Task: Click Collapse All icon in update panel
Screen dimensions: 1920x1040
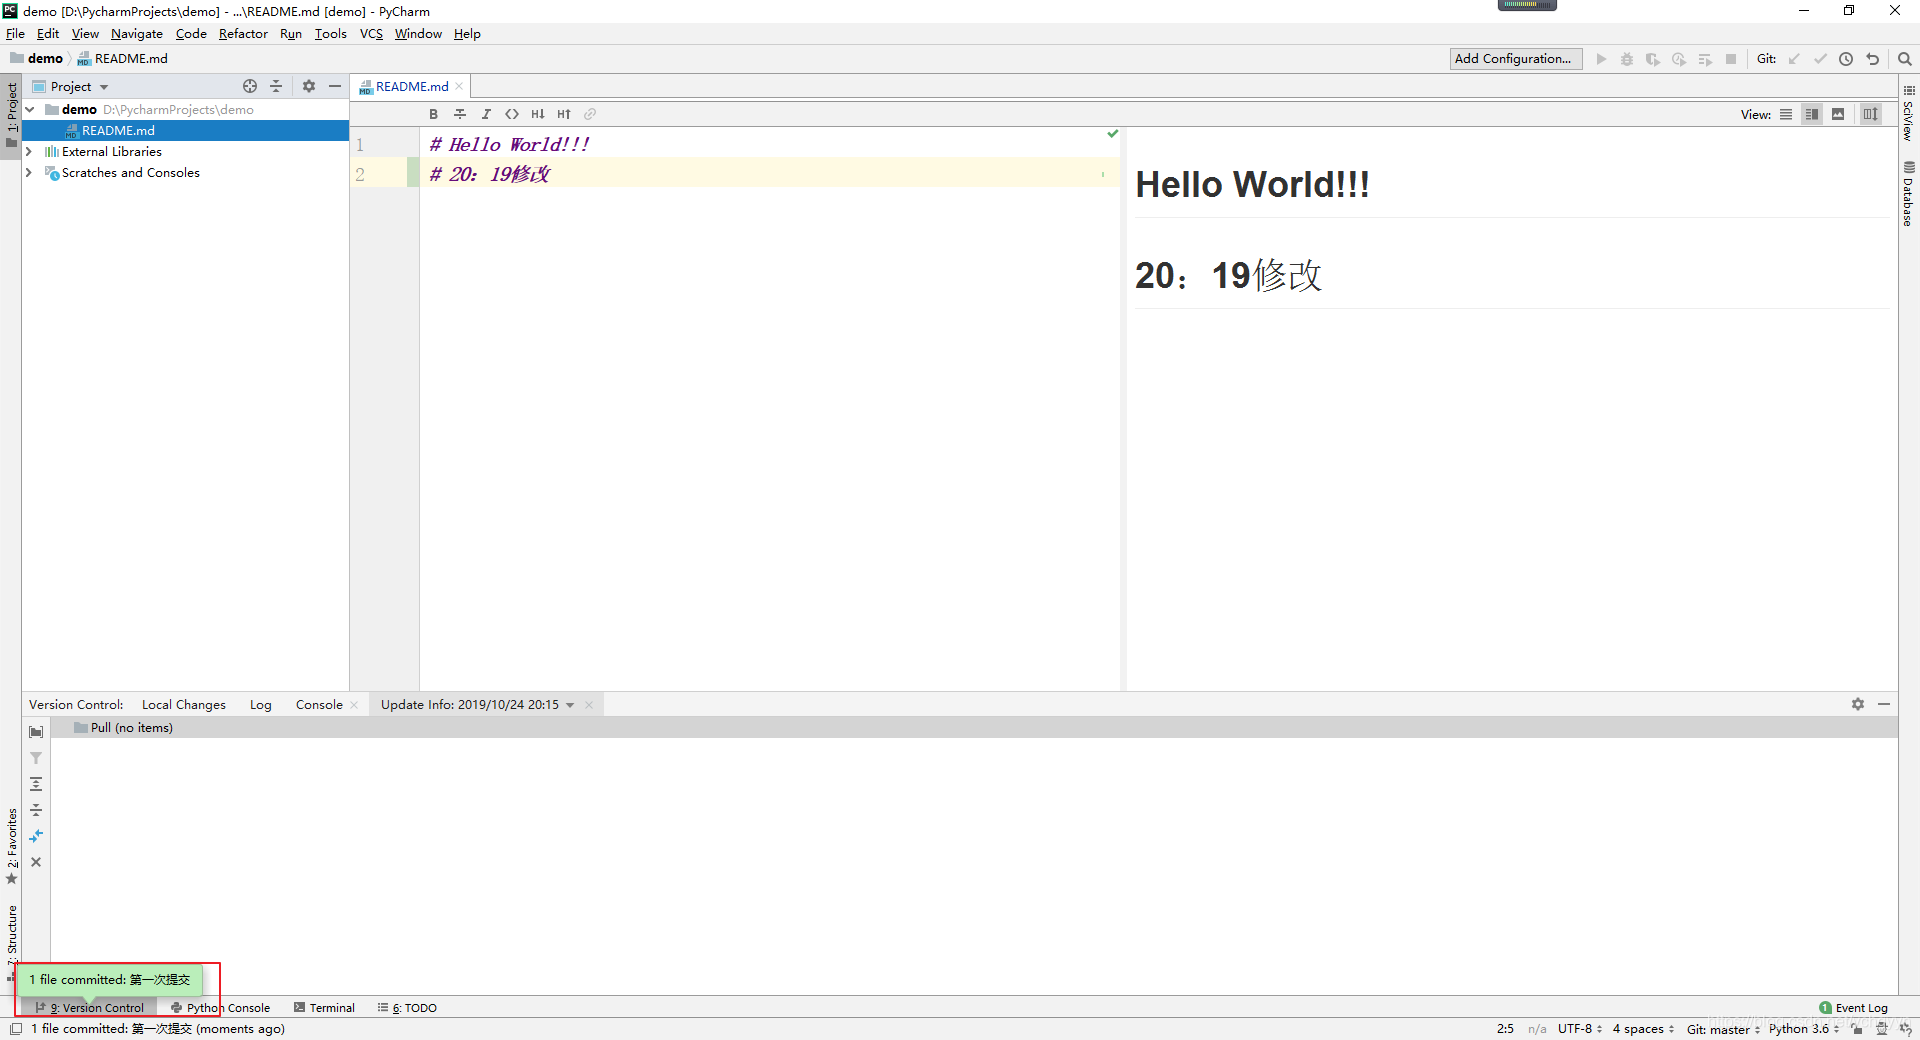Action: [x=36, y=810]
